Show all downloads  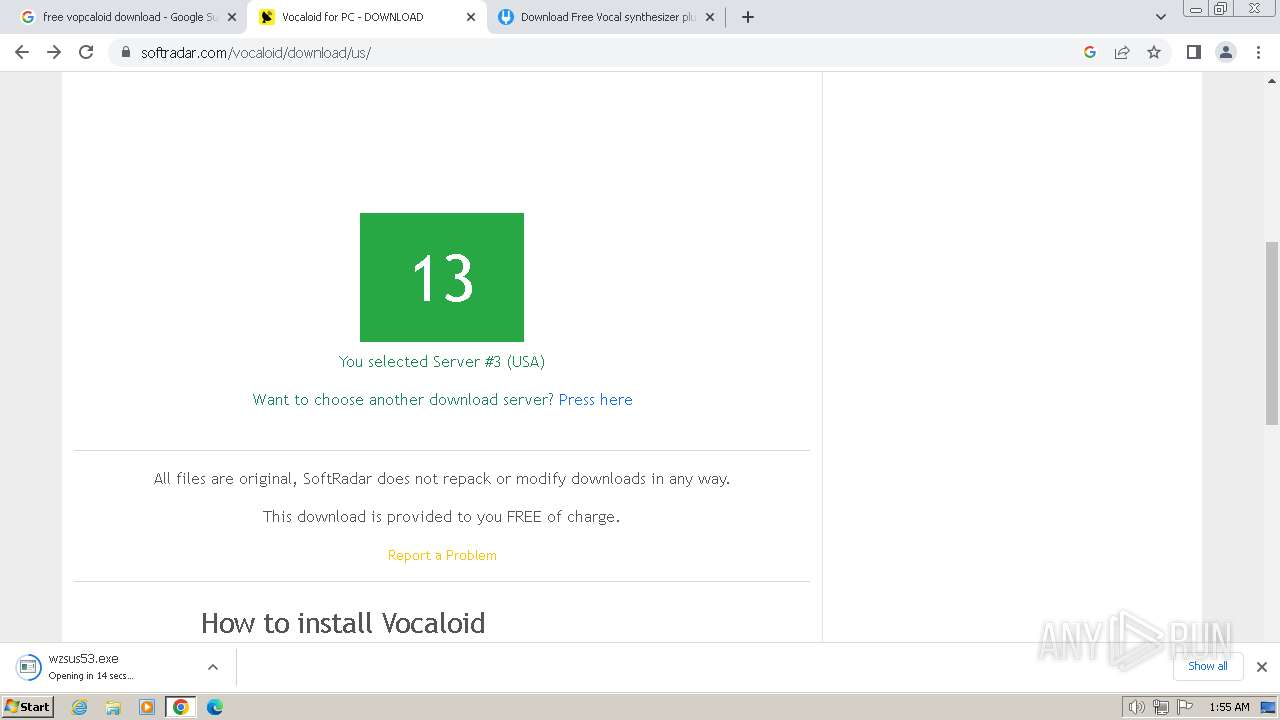coord(1208,666)
